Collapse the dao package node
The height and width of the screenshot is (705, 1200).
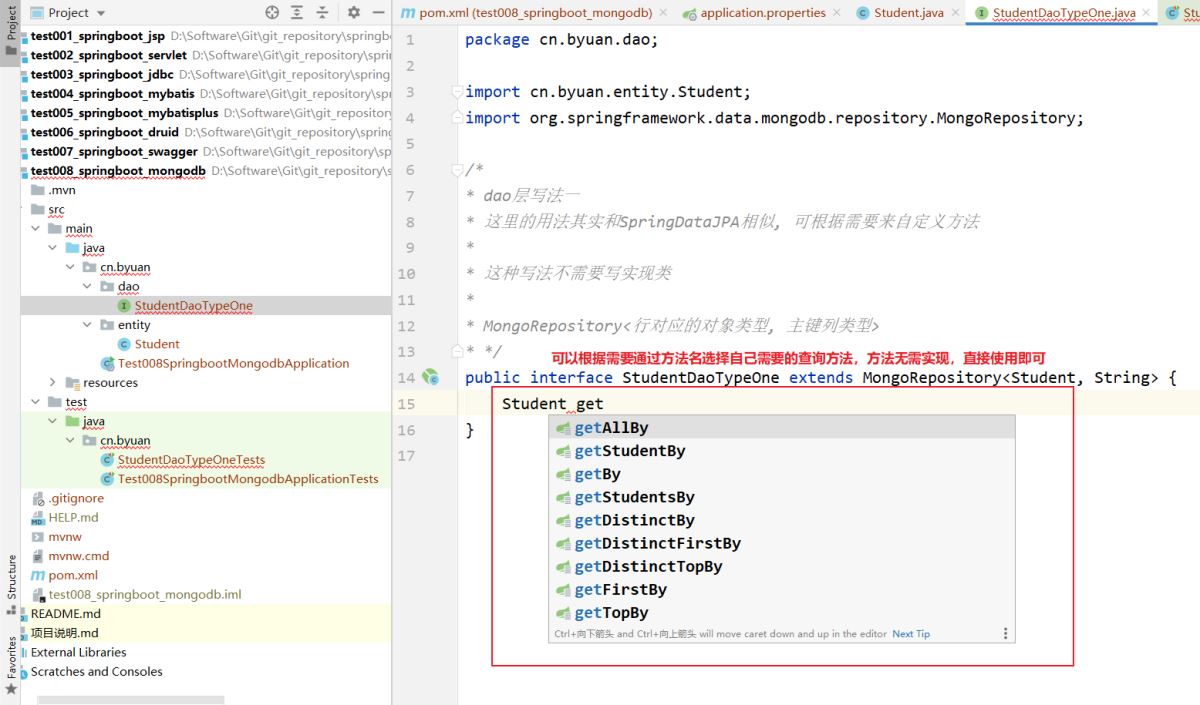pyautogui.click(x=88, y=287)
